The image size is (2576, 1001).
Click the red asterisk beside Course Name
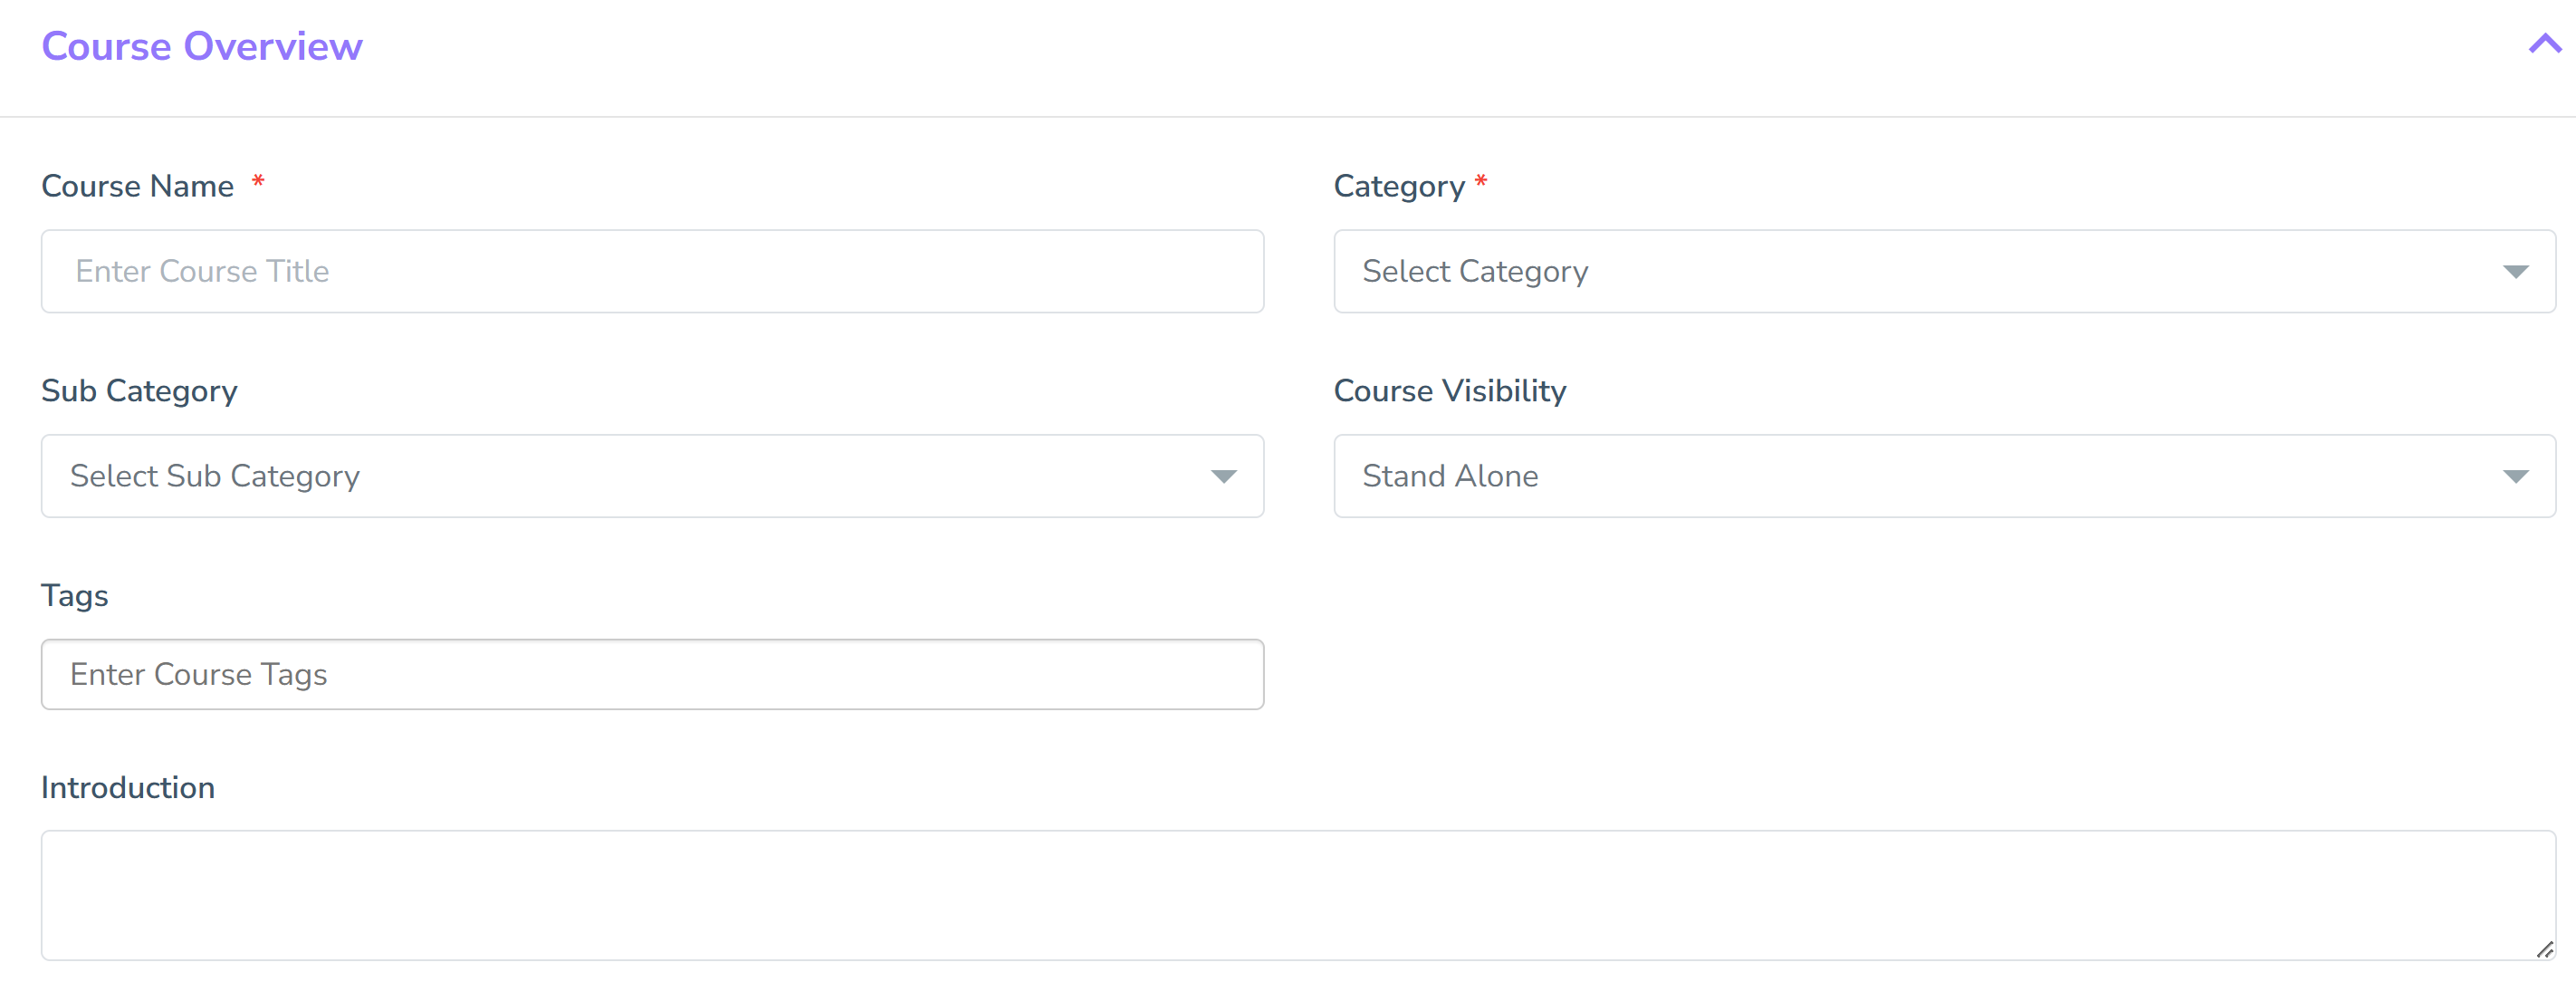click(x=258, y=181)
